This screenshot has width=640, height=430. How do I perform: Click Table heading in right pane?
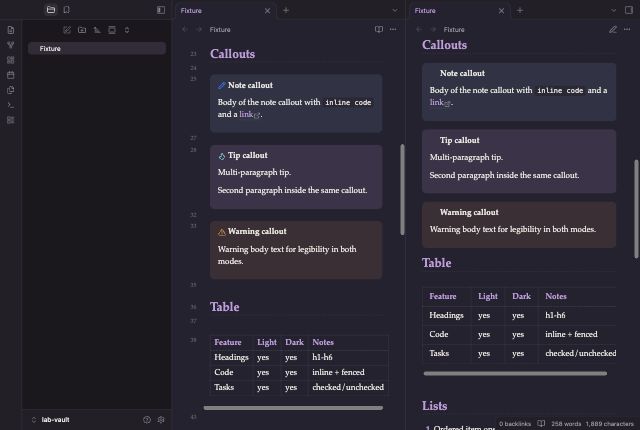(437, 263)
